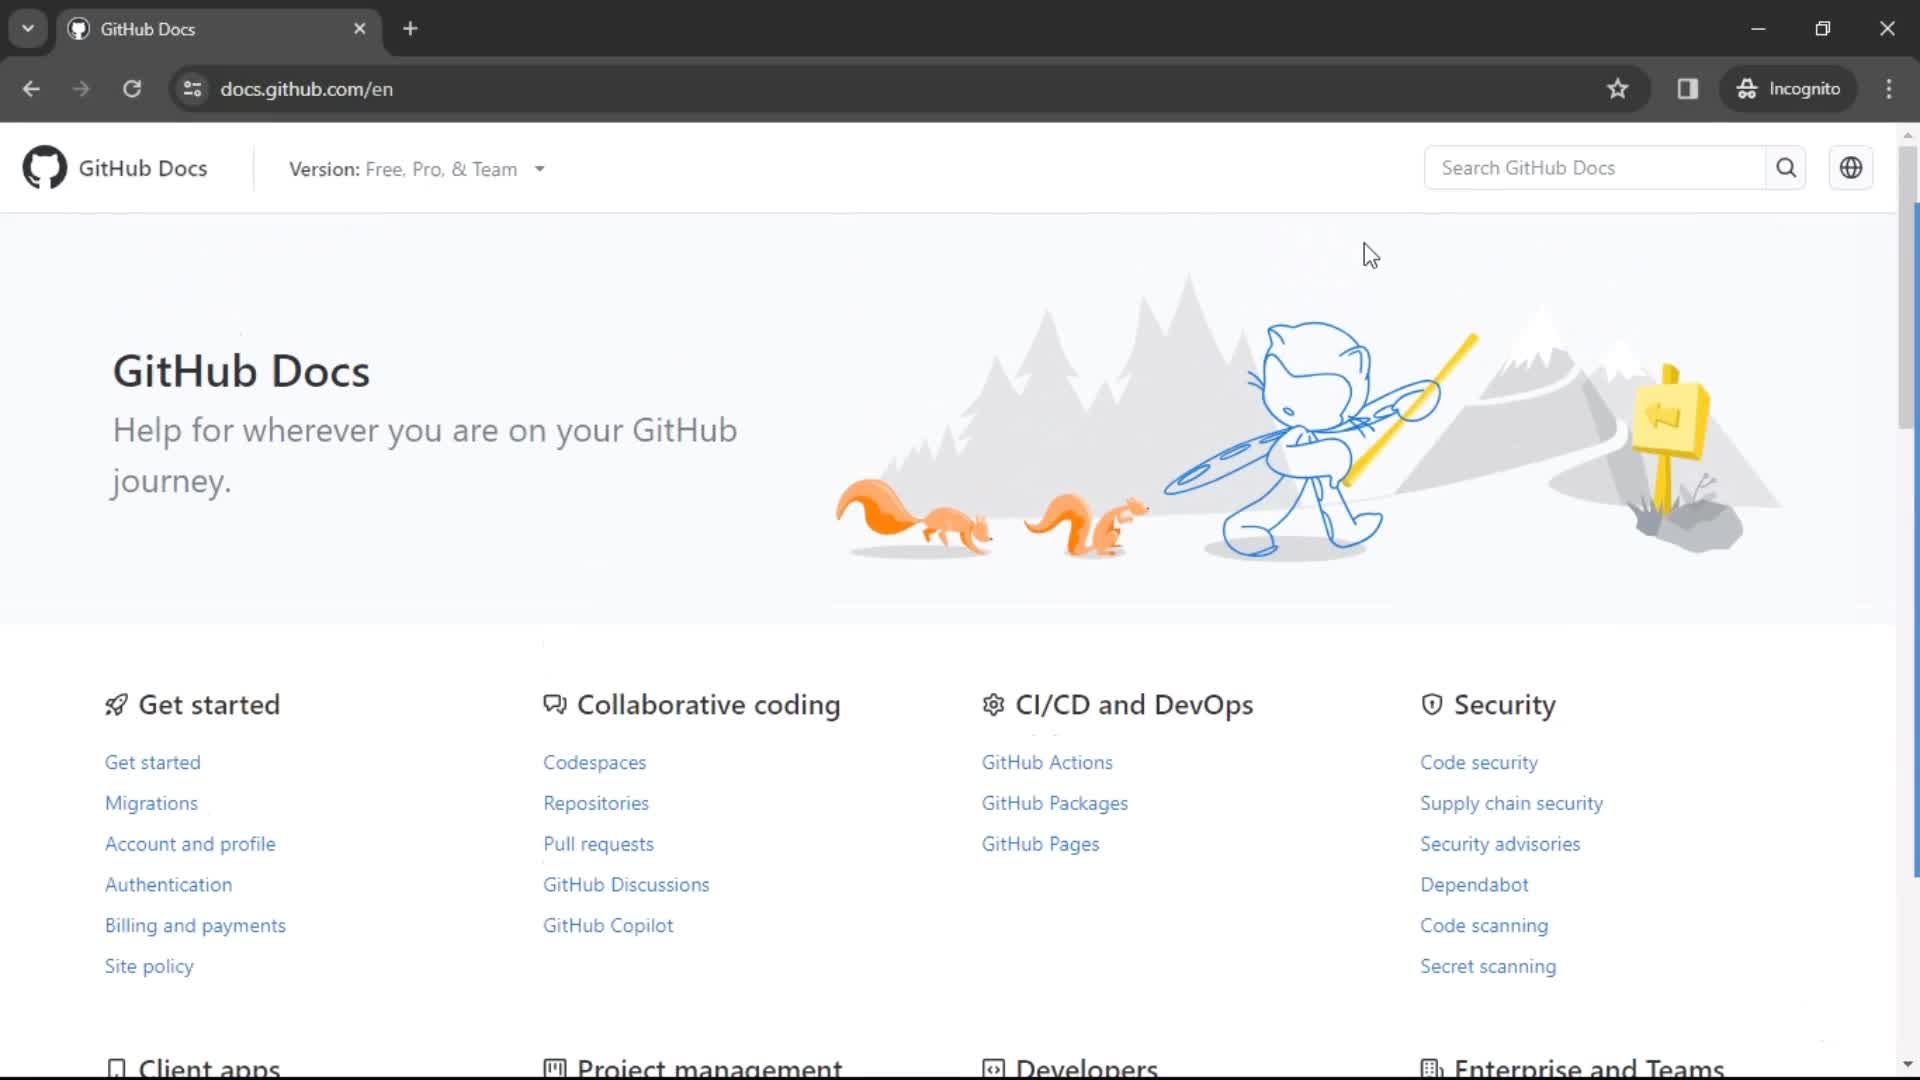Select the GitHub Docs browser tab
Image resolution: width=1920 pixels, height=1080 pixels.
[x=218, y=29]
